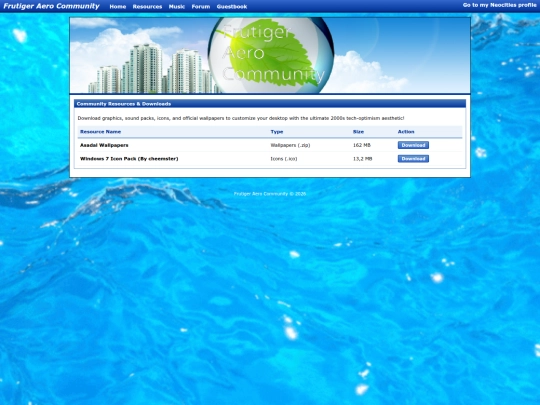Click the Community Resources & Downloads heading
This screenshot has width=540, height=405.
pos(124,104)
